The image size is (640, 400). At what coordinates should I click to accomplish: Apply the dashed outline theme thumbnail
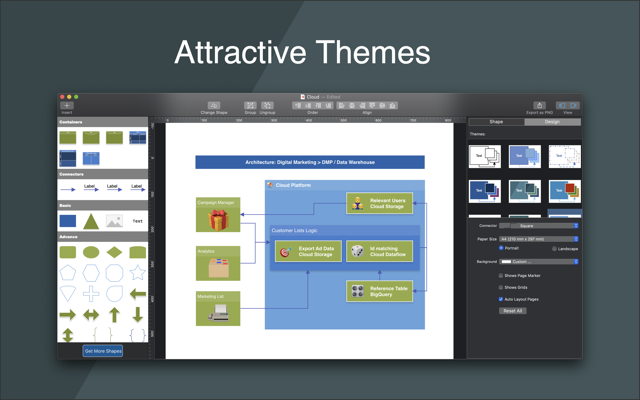(565, 156)
